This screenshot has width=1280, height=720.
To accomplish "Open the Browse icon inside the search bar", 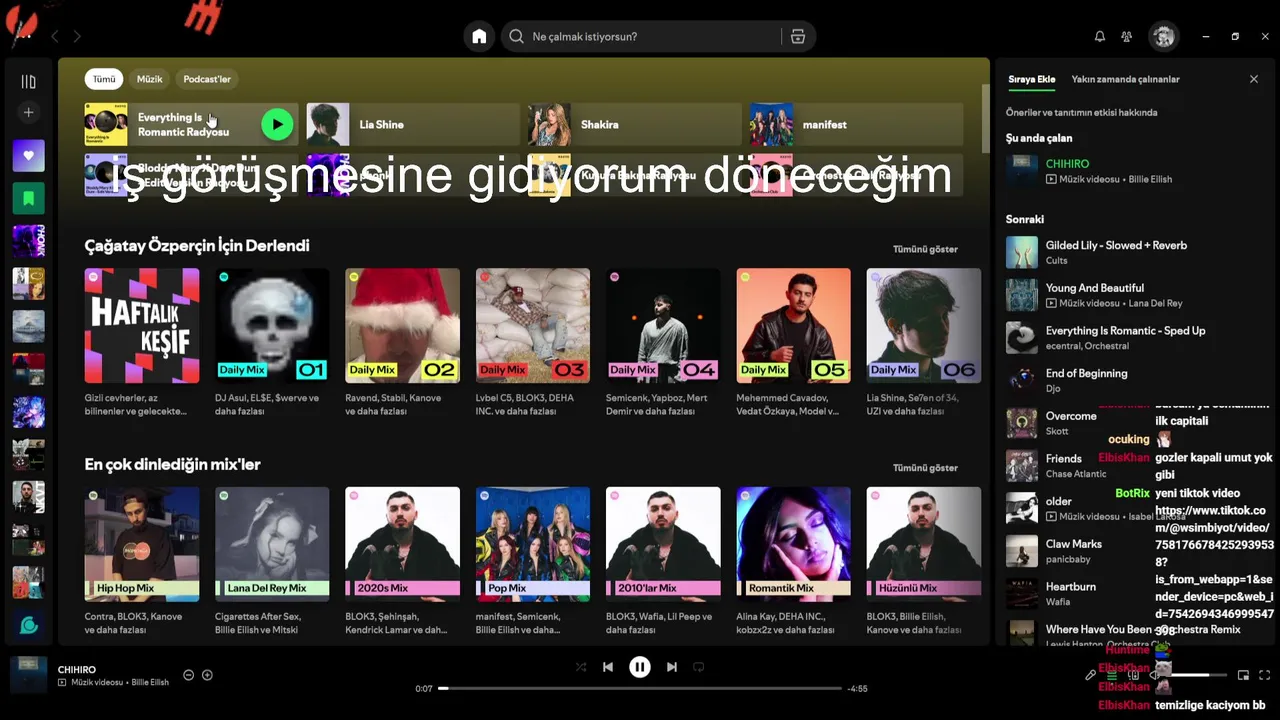I will [x=797, y=36].
